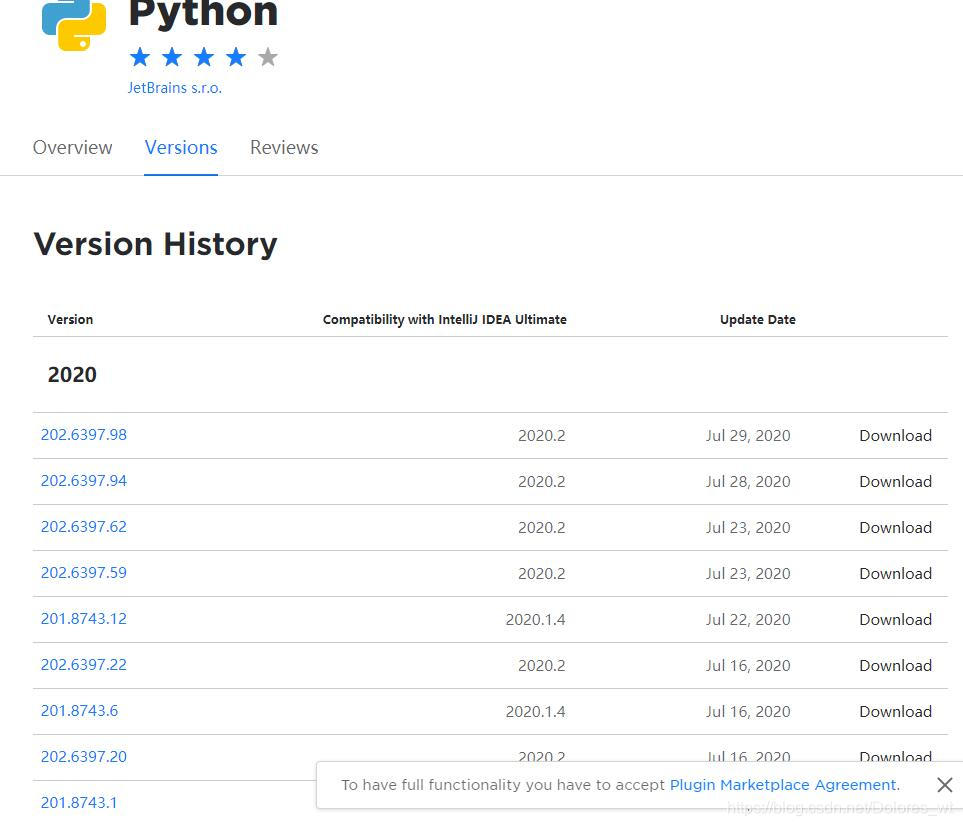963x826 pixels.
Task: Download version 202.6397.98 from Jul 29
Action: tap(895, 436)
